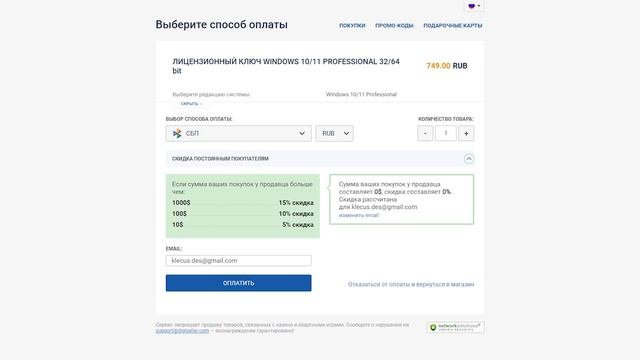Open the Подарочные карты menu item
This screenshot has height=360, width=640.
pyautogui.click(x=453, y=25)
